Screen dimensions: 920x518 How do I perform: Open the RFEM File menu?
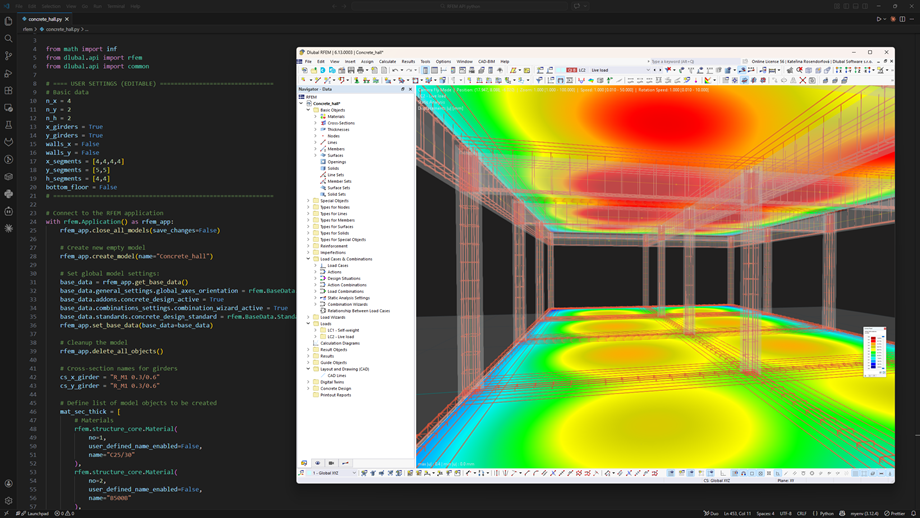(x=308, y=62)
